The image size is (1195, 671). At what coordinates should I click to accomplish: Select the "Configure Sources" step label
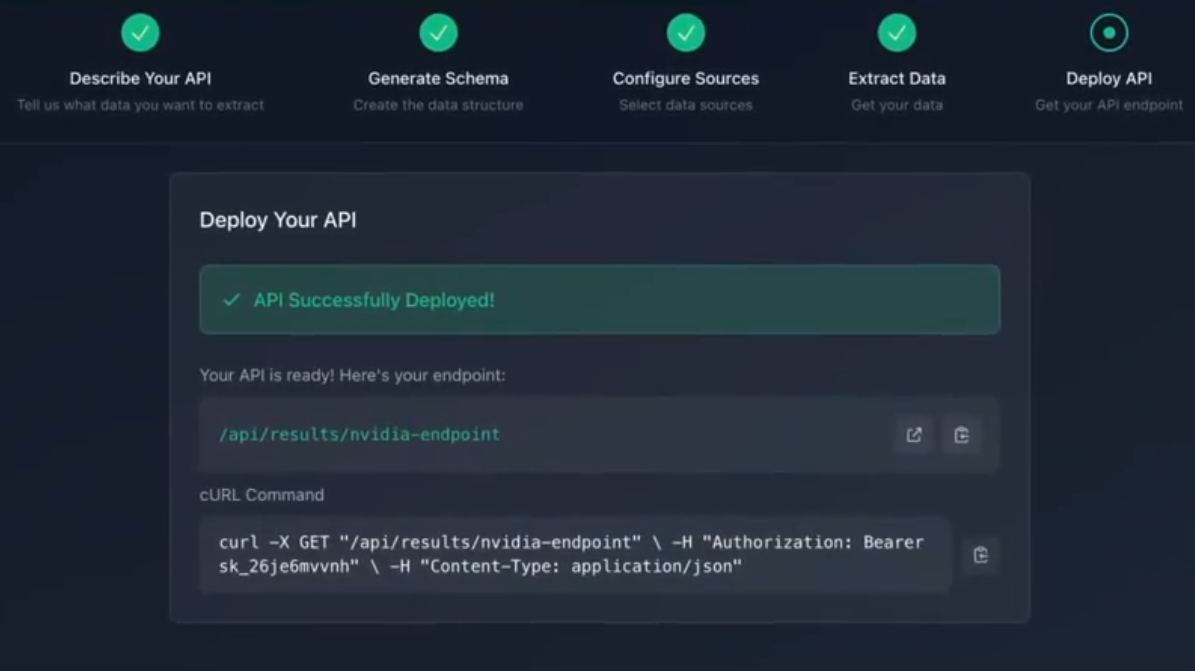(x=685, y=78)
